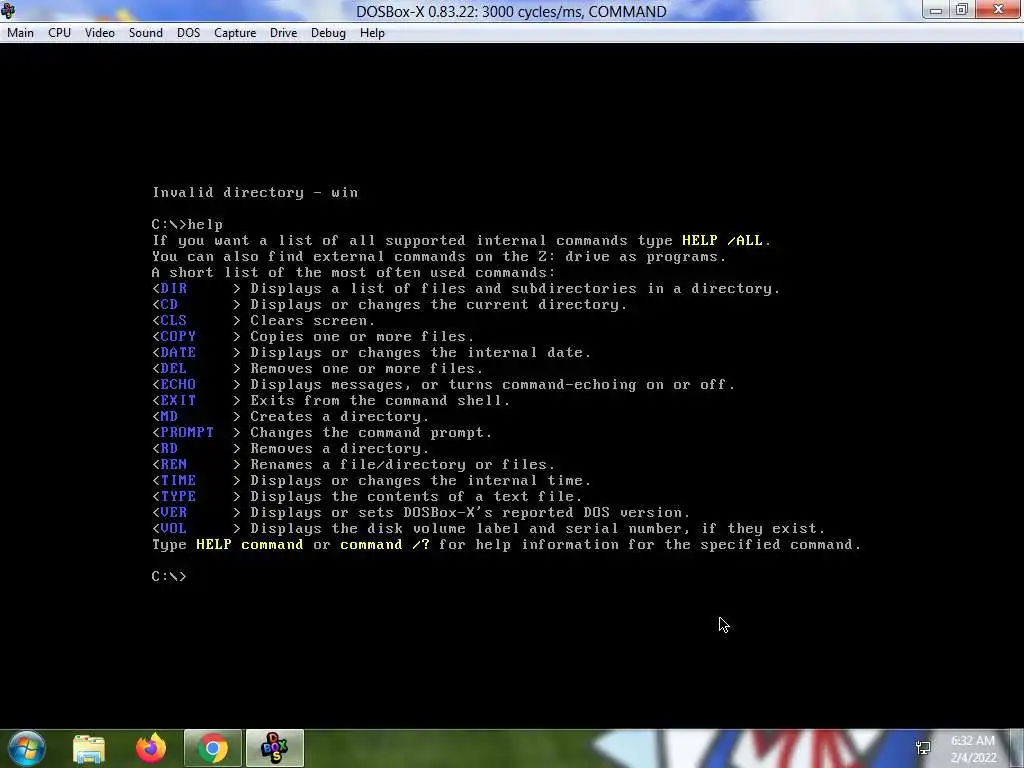
Task: Open the DOS menu
Action: tap(189, 33)
